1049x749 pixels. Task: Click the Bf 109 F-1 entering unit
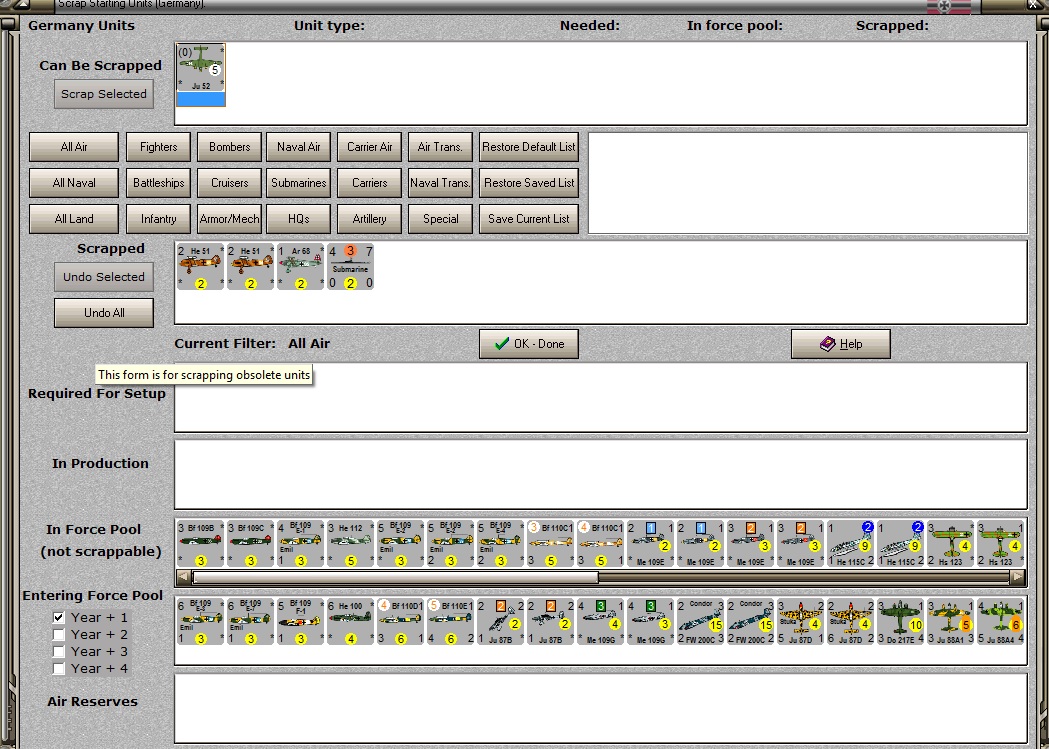300,621
